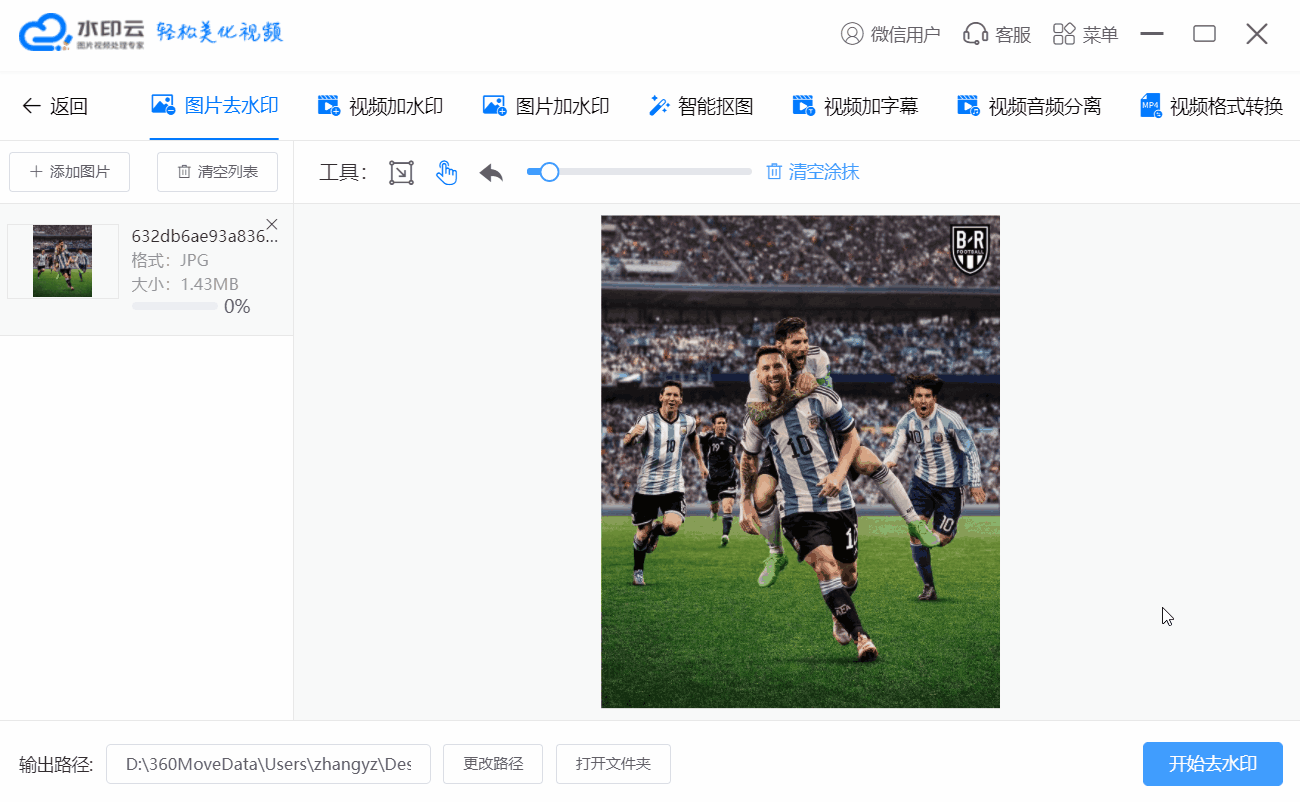Select the rectangle selection tool
Image resolution: width=1300 pixels, height=802 pixels.
401,172
